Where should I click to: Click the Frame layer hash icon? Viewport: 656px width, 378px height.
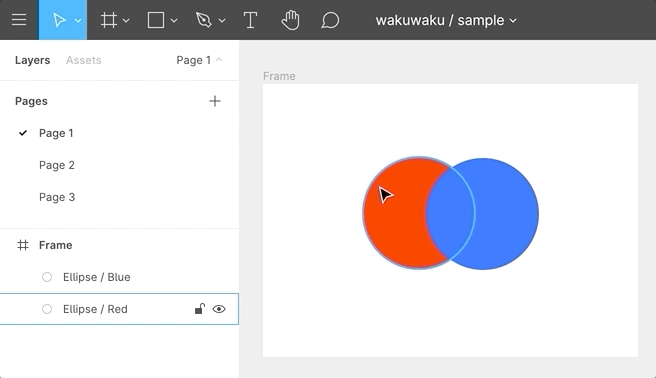pyautogui.click(x=23, y=245)
